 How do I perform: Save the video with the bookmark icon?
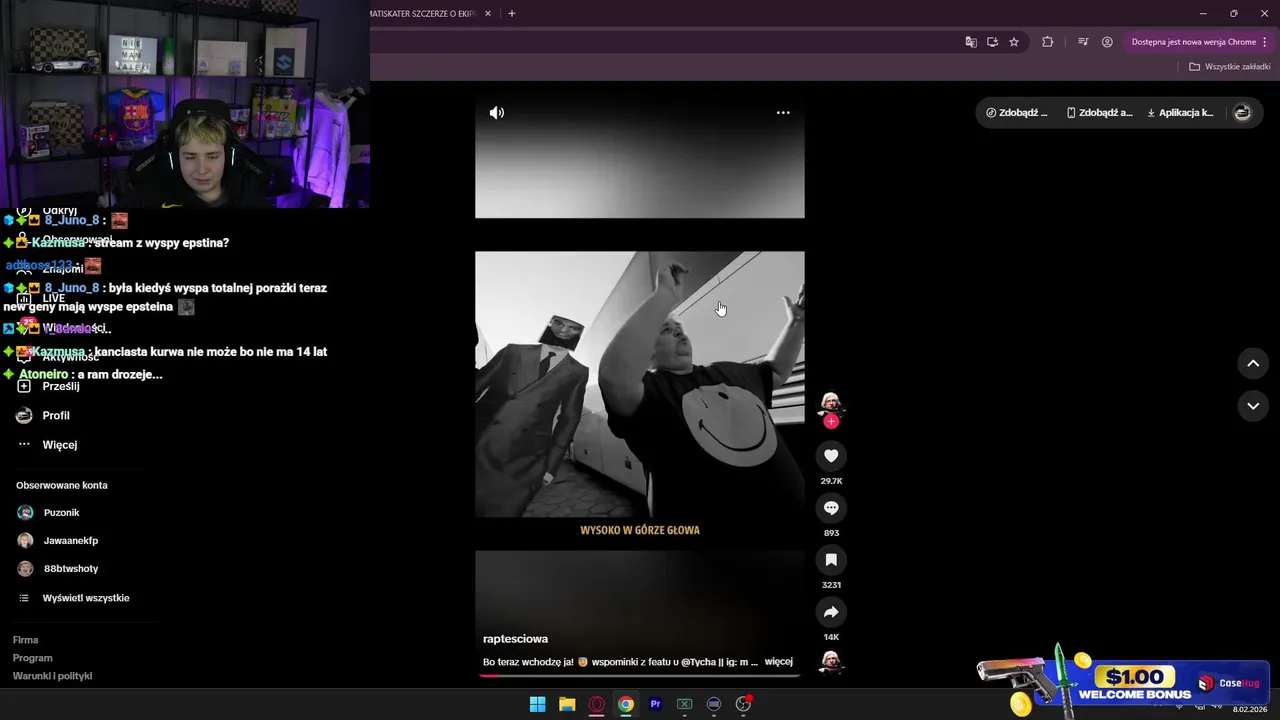click(x=831, y=560)
